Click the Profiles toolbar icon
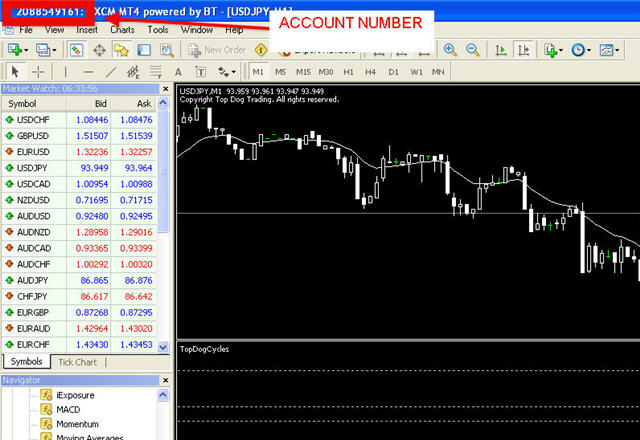 [43, 50]
